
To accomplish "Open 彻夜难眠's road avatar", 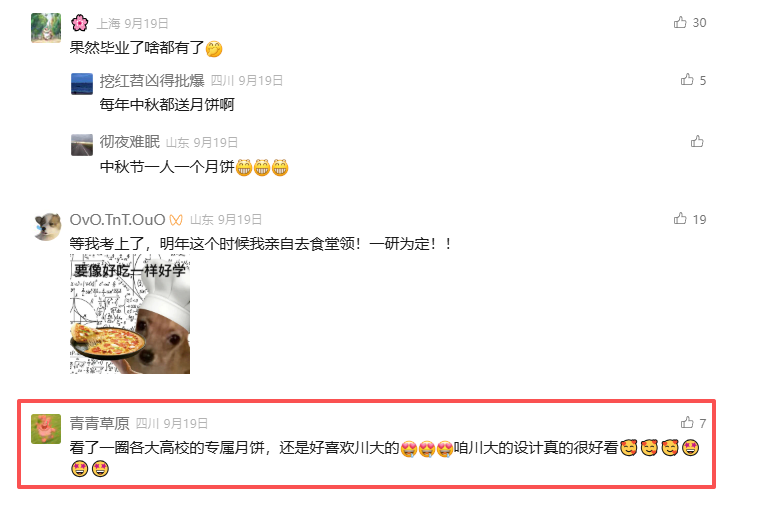I will click(82, 145).
